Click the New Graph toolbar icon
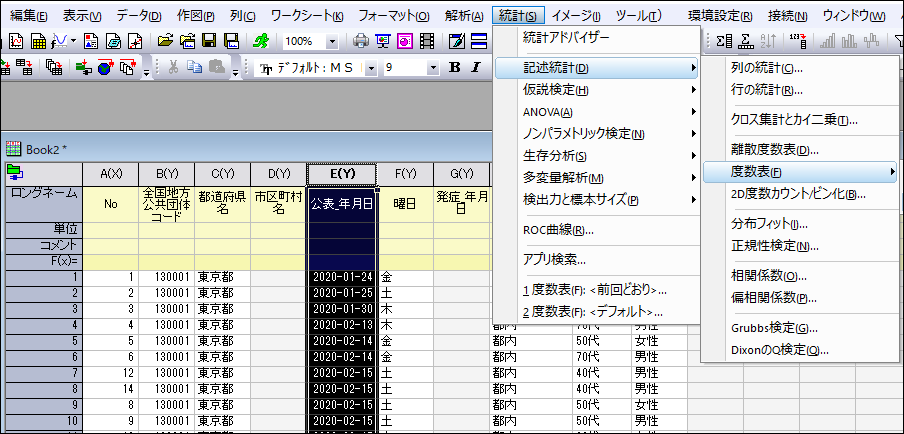Screen dimensions: 904x434 [x=17, y=41]
